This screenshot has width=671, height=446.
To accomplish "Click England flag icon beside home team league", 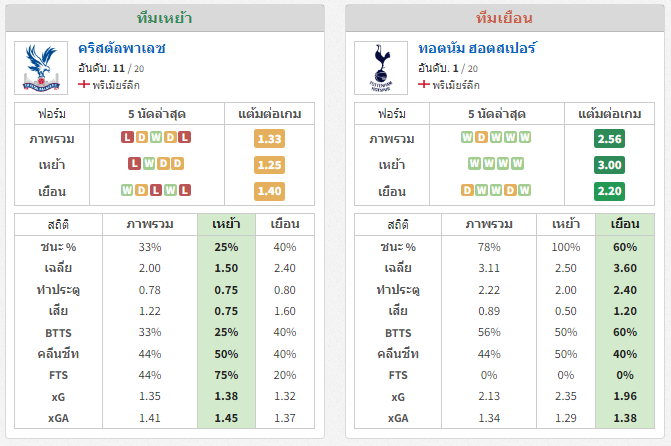I will 84,84.
